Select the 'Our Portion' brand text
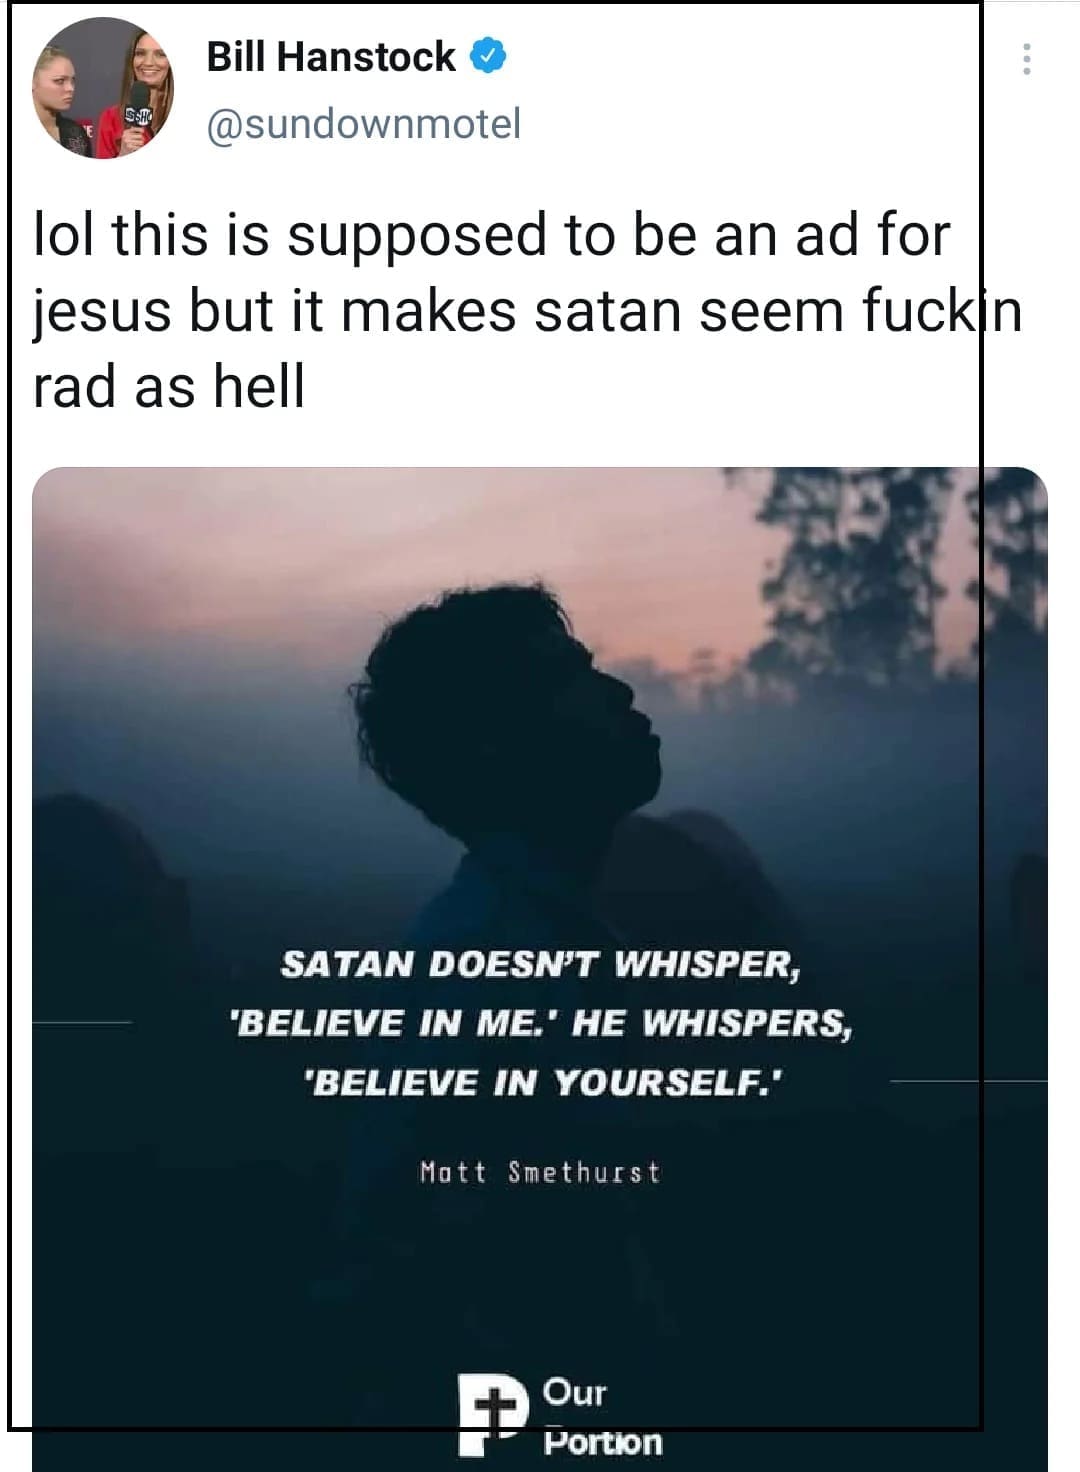Image resolution: width=1080 pixels, height=1472 pixels. pyautogui.click(x=603, y=1417)
